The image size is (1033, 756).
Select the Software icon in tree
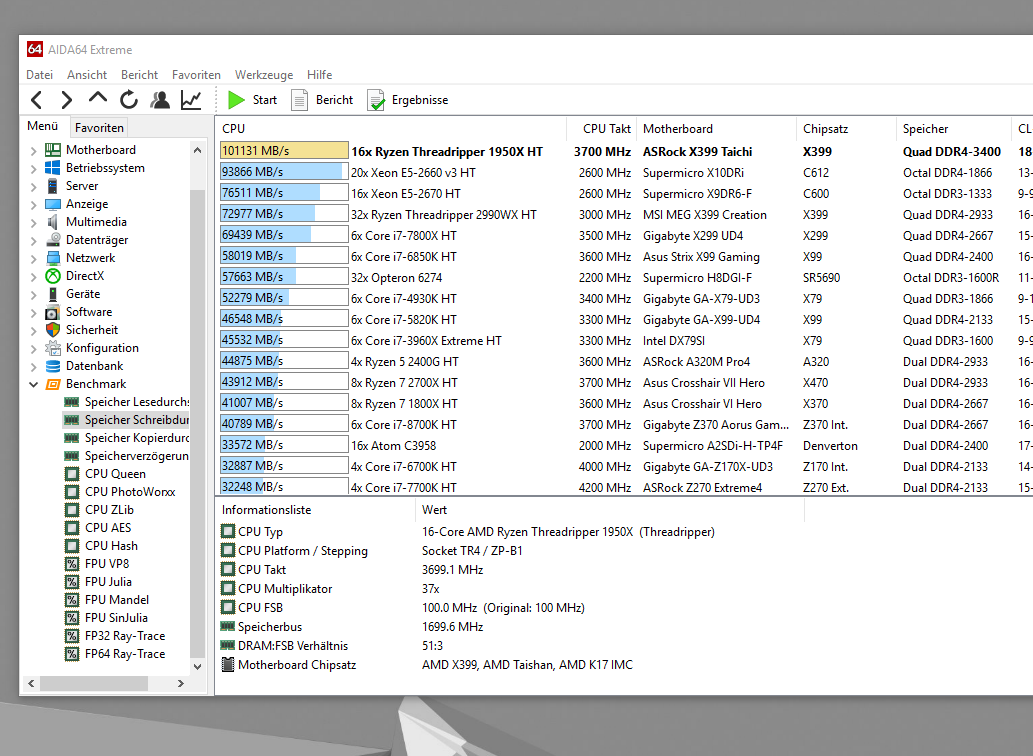tap(53, 312)
